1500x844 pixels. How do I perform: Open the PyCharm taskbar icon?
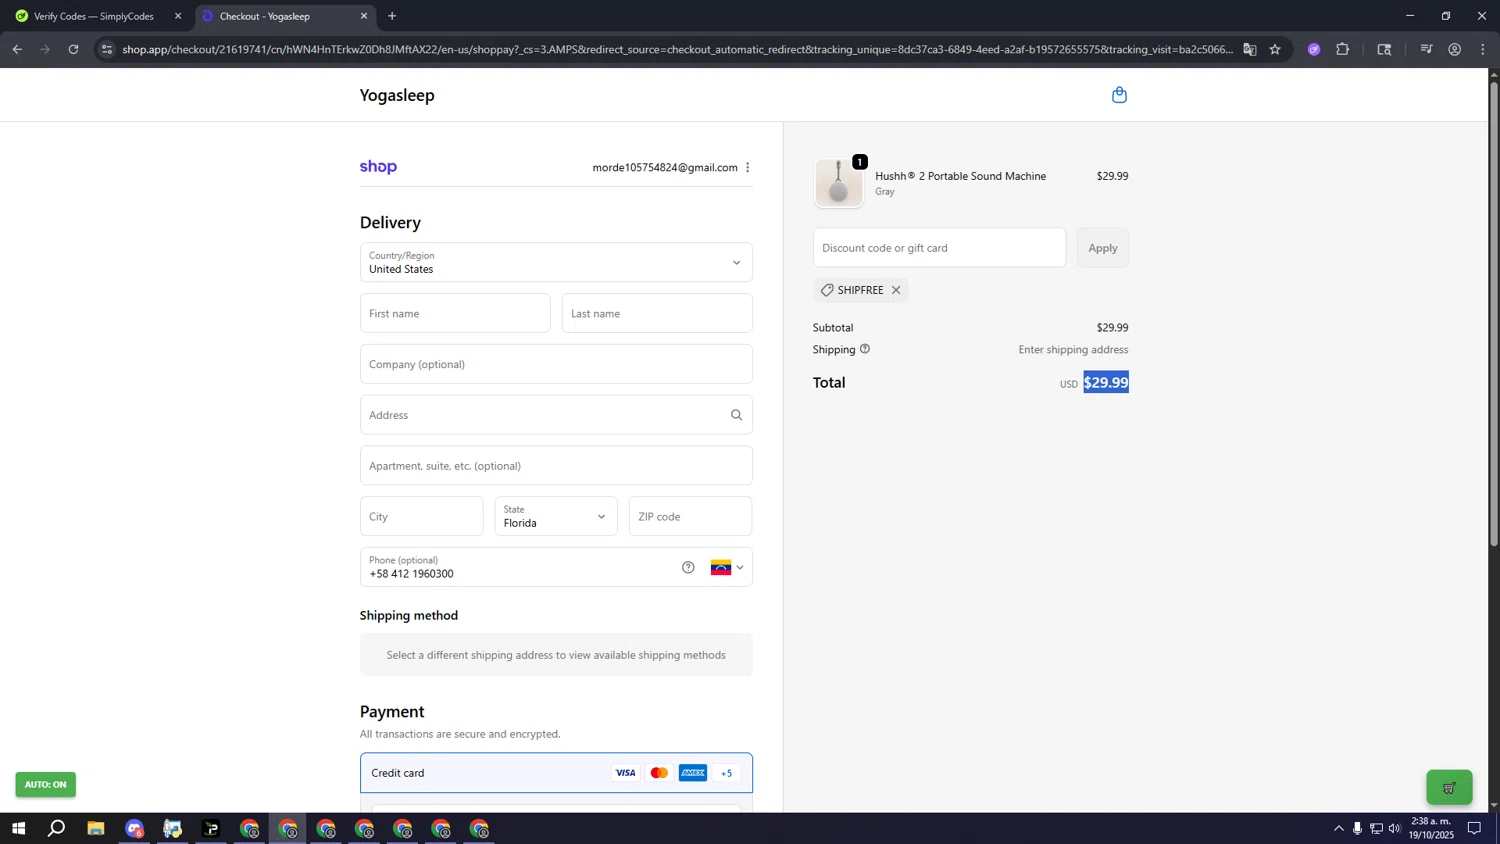pos(211,828)
